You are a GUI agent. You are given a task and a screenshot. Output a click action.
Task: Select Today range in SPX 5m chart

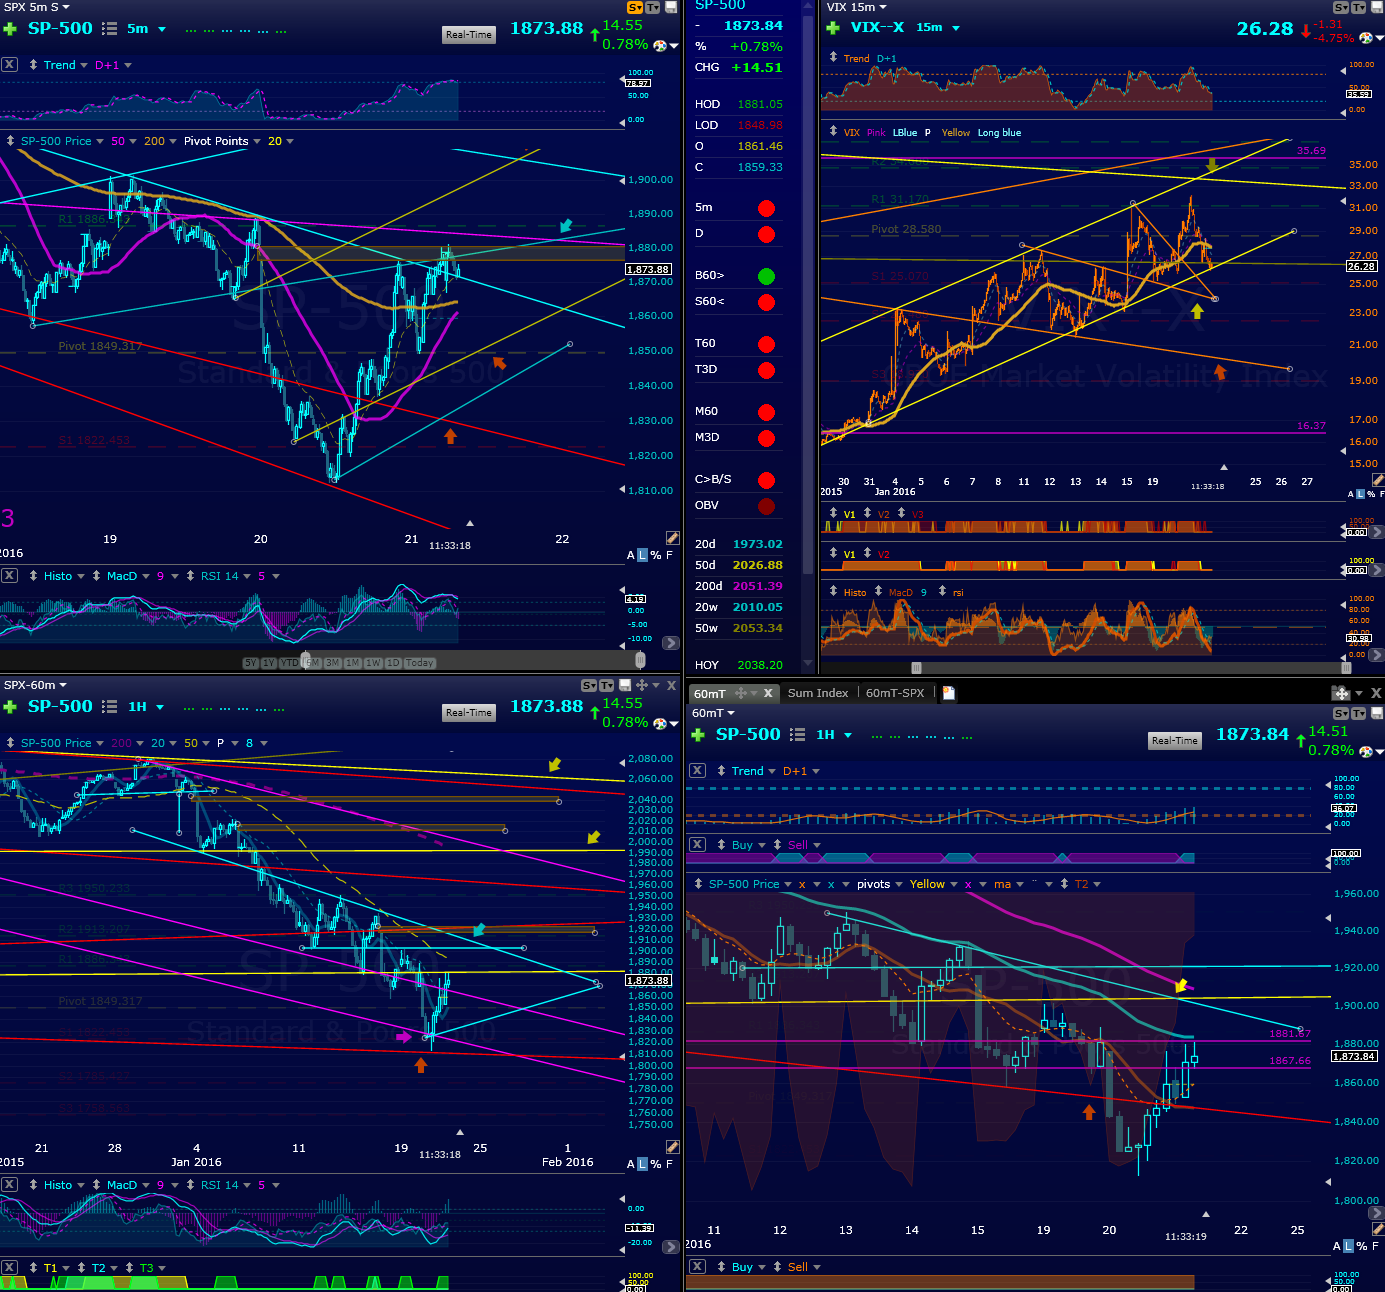[420, 663]
